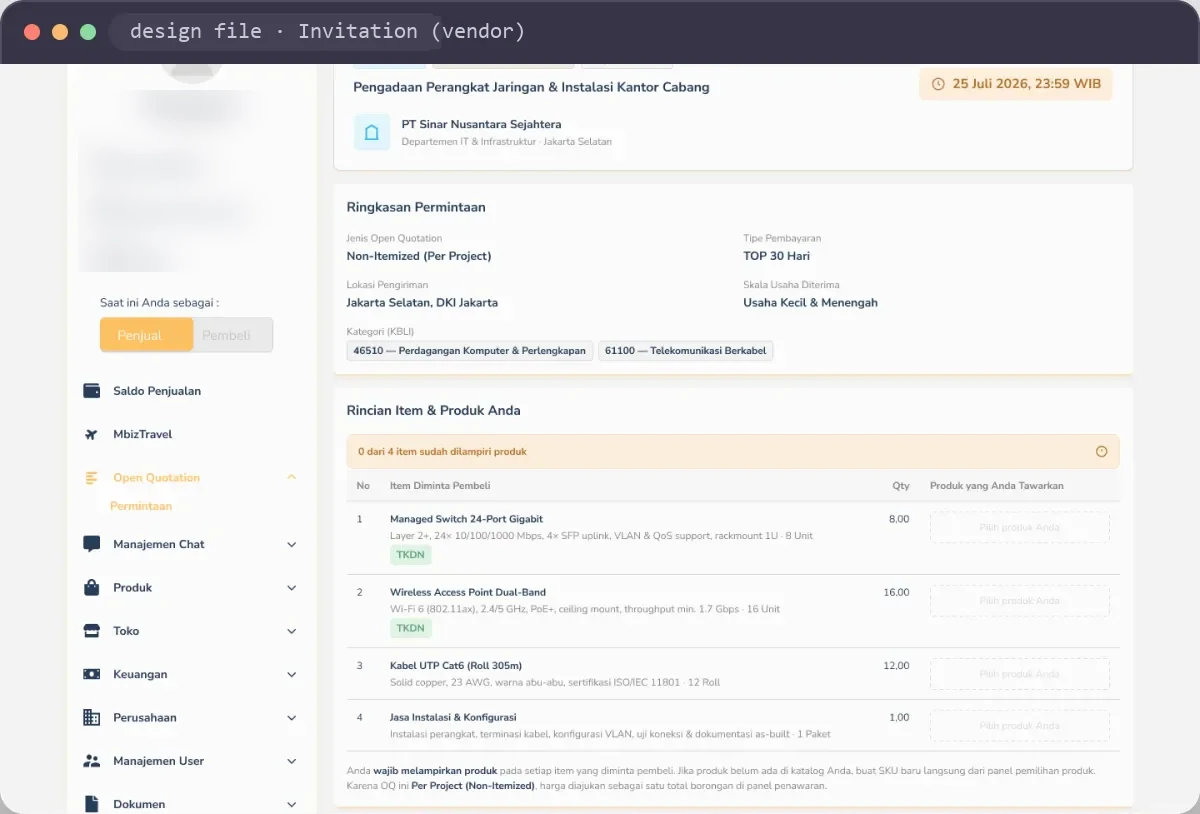Click the Manajemen Chat speech bubble icon

(92, 544)
